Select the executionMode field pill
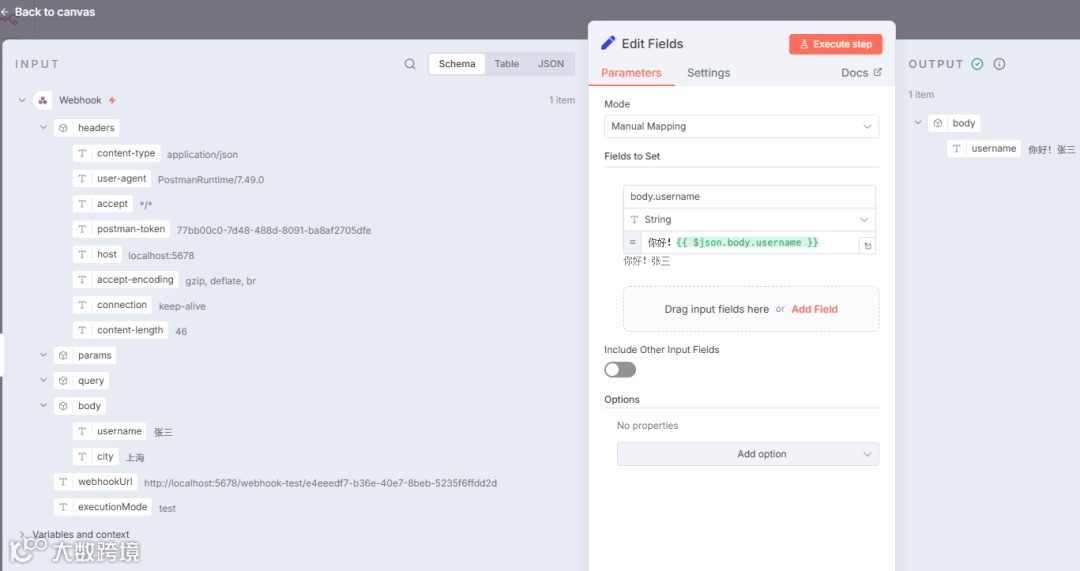The image size is (1080, 571). point(103,508)
